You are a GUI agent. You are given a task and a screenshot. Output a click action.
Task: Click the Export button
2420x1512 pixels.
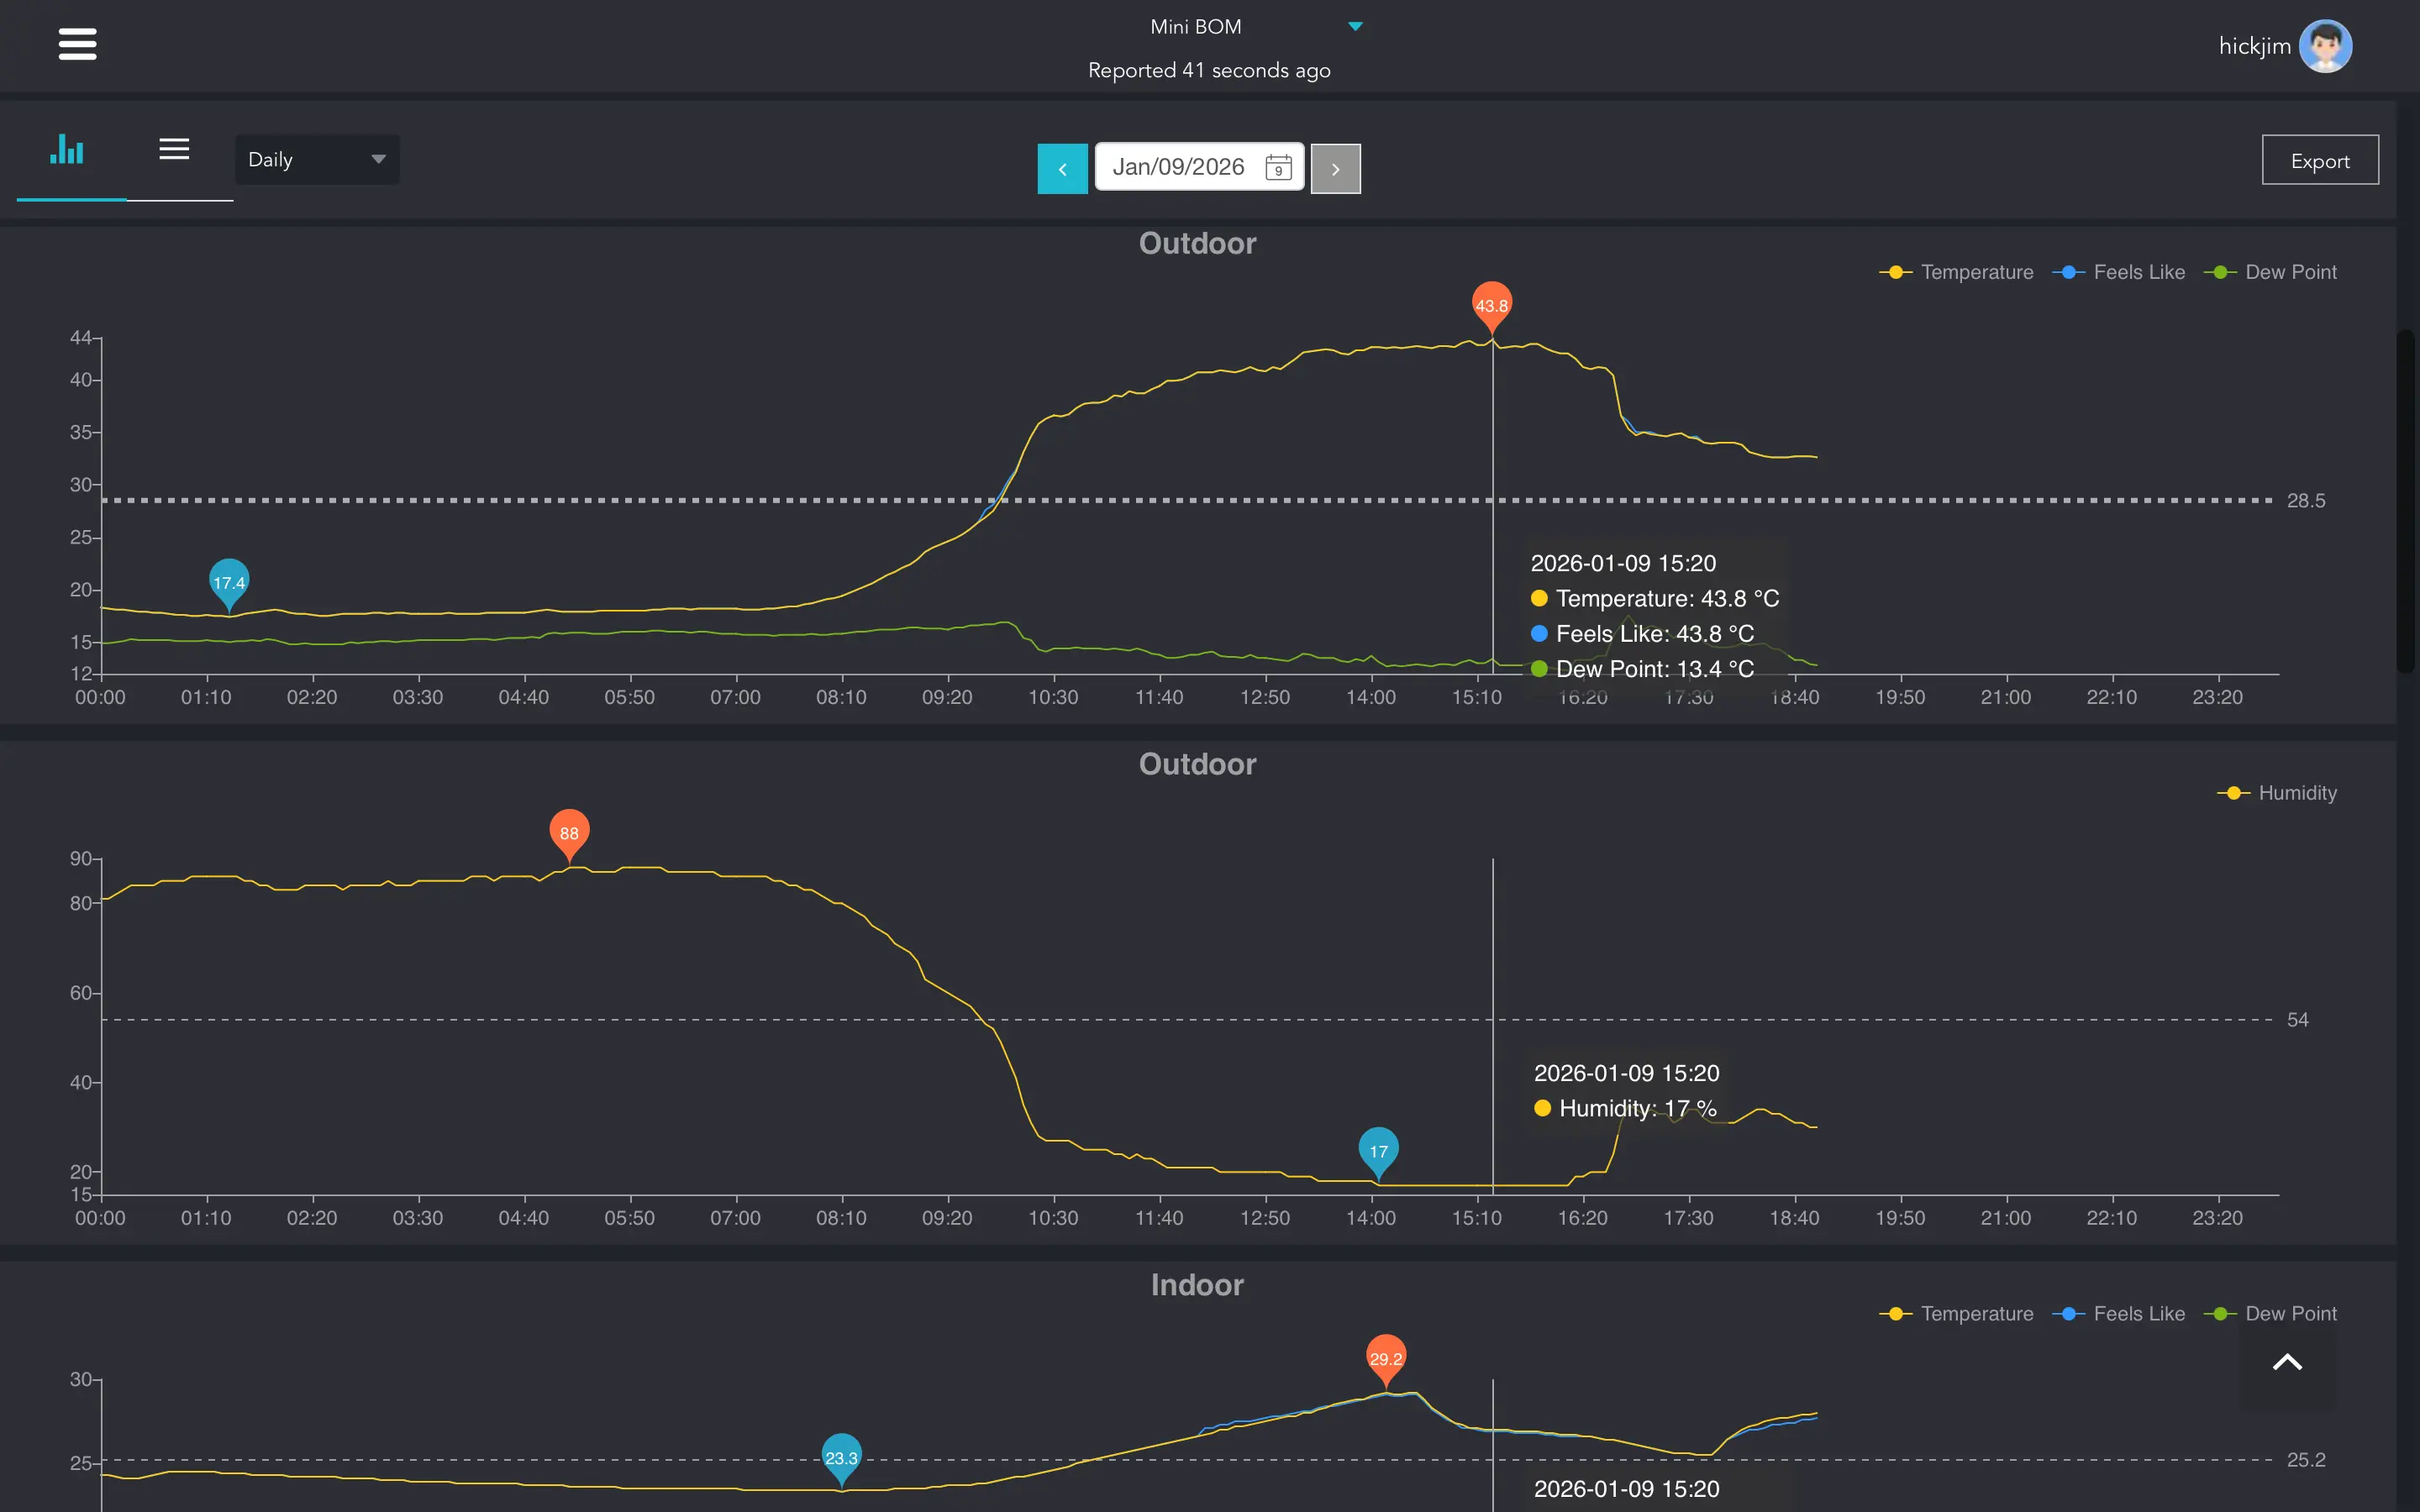(2319, 161)
